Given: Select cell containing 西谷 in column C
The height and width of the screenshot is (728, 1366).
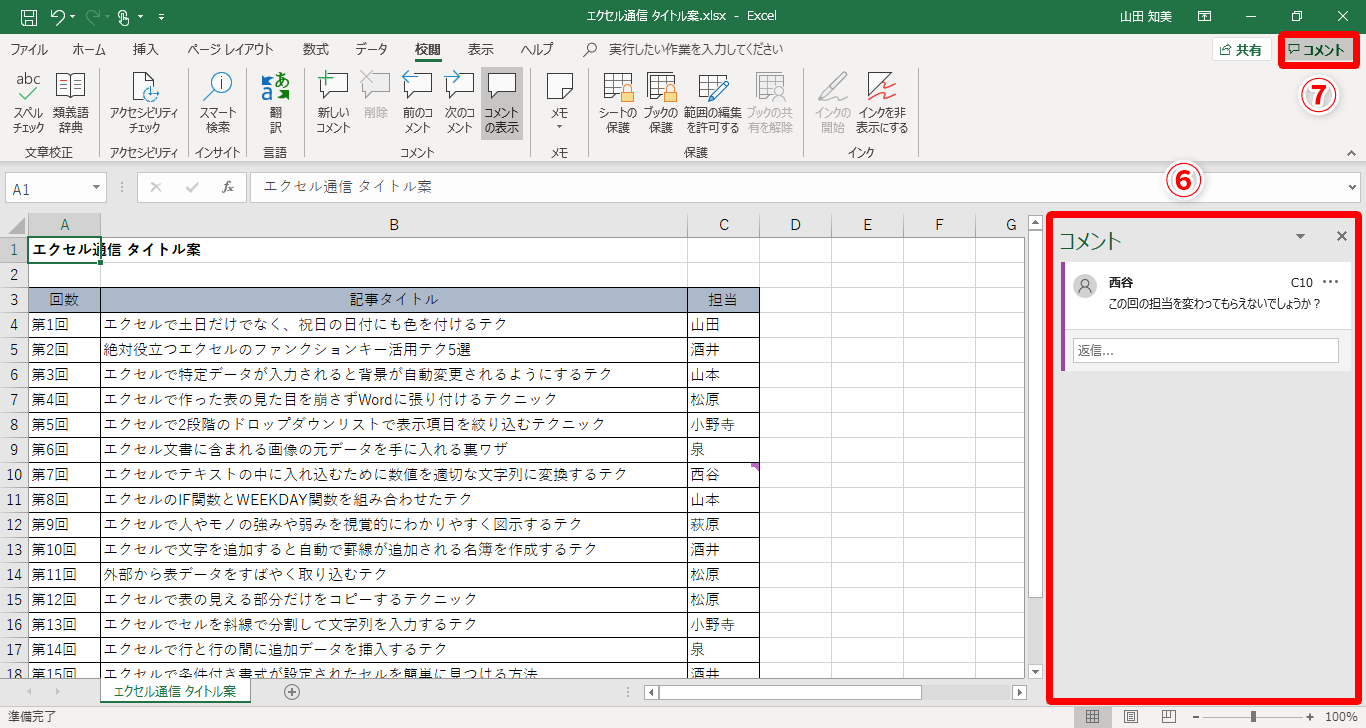Looking at the screenshot, I should 724,474.
